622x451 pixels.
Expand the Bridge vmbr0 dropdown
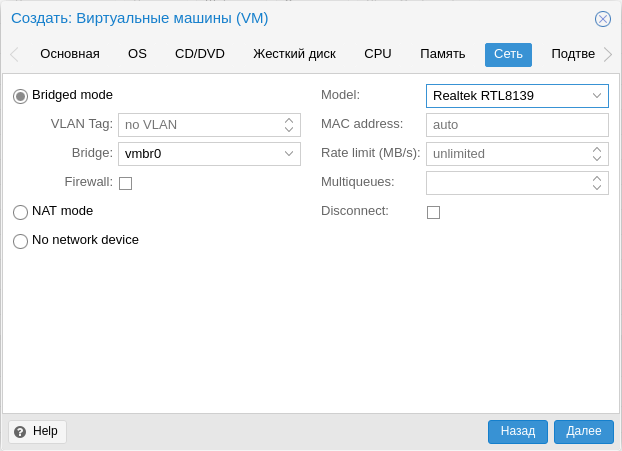pos(289,154)
